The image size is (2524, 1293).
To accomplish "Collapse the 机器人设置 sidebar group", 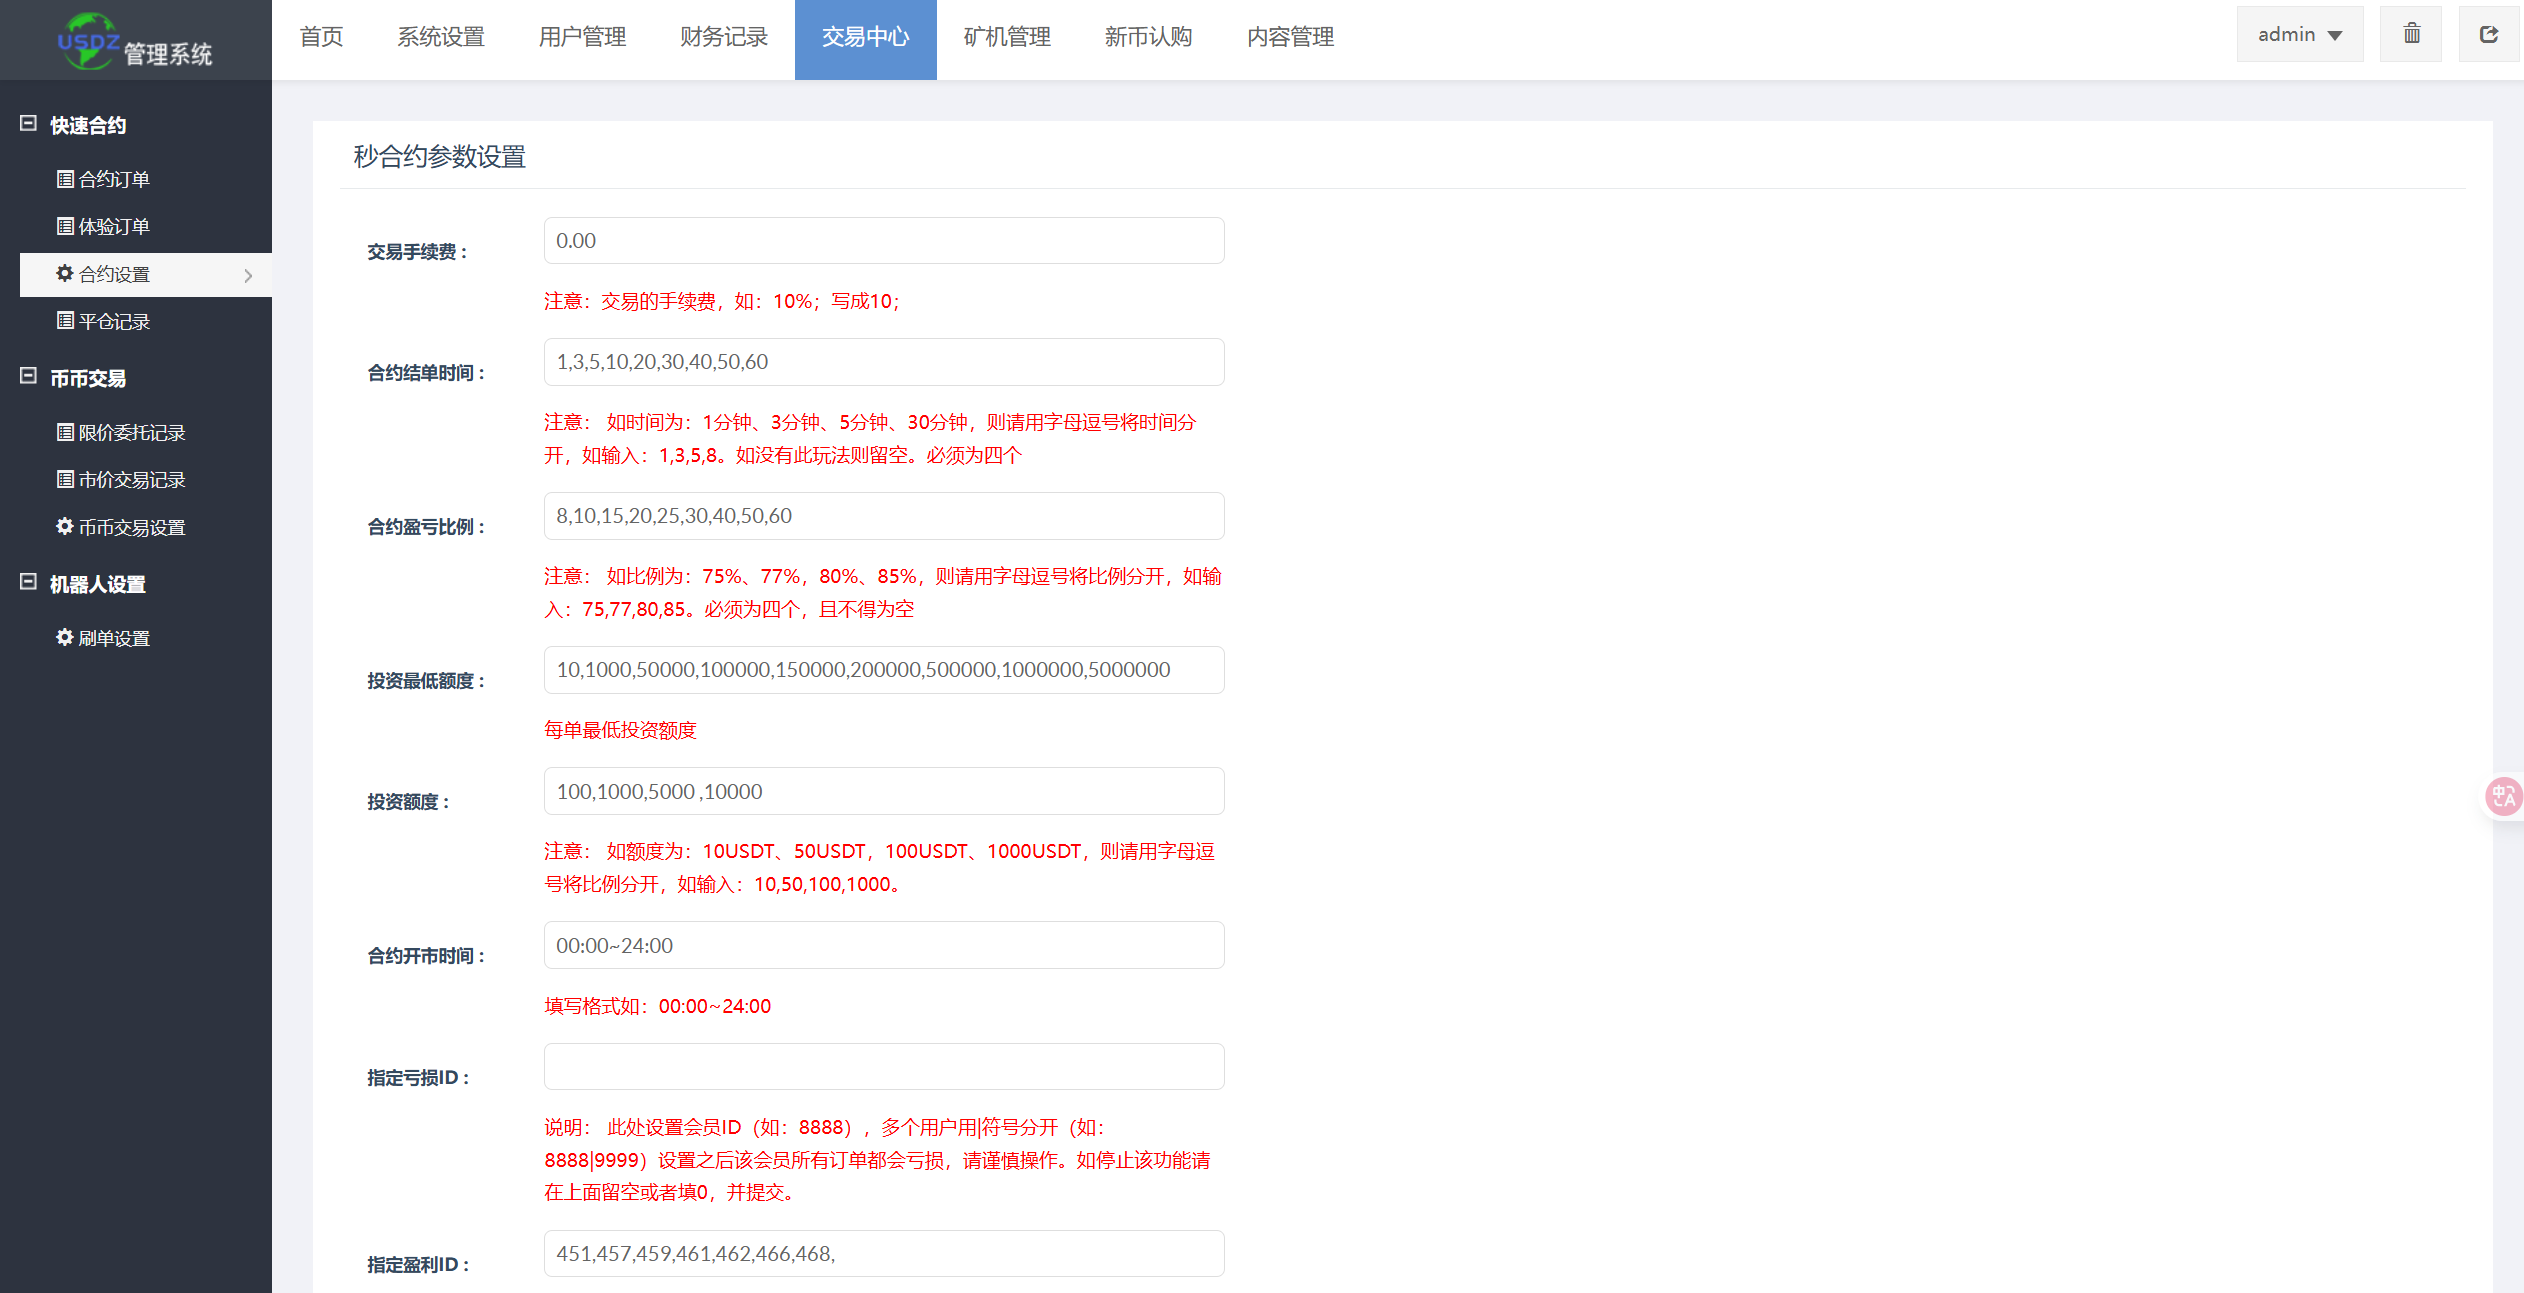I will [x=29, y=583].
